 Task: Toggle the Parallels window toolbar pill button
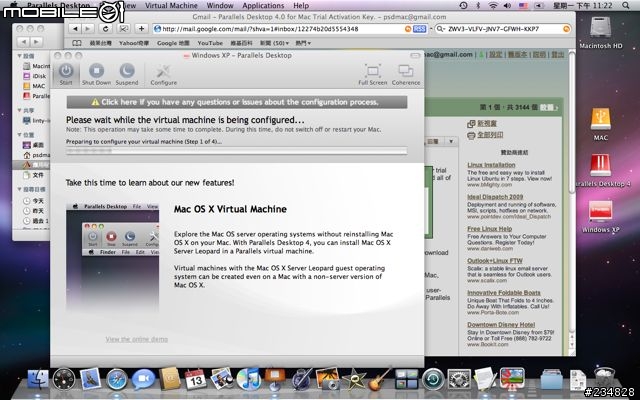coord(415,56)
